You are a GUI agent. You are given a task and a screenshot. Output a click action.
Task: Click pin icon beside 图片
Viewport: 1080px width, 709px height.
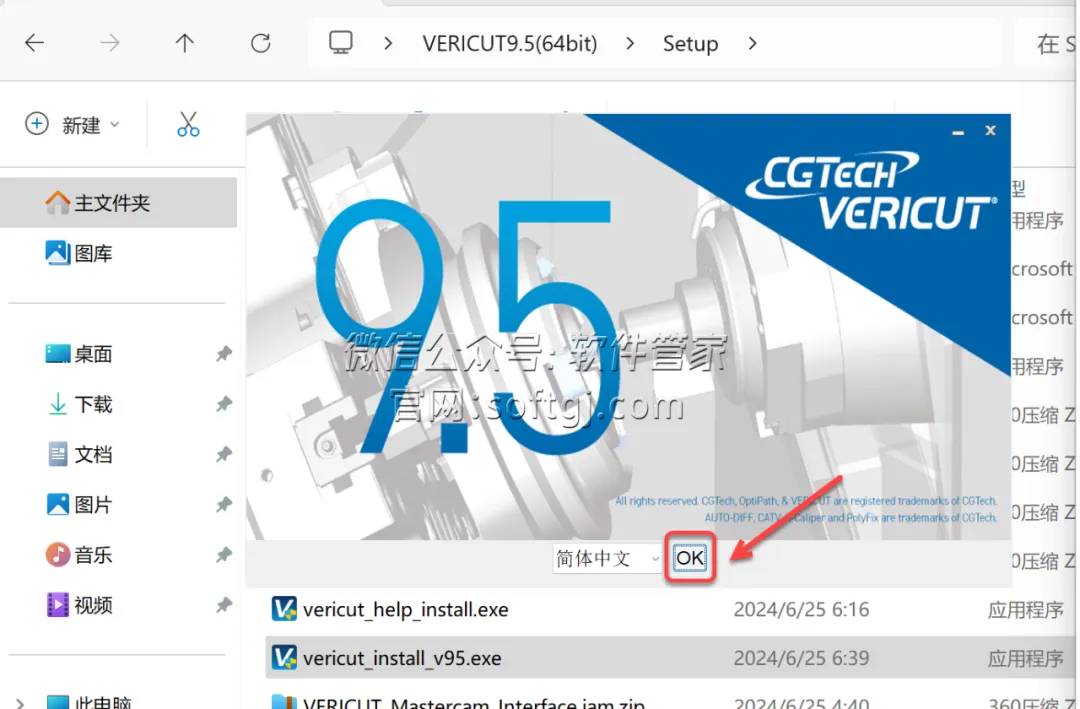[x=223, y=505]
